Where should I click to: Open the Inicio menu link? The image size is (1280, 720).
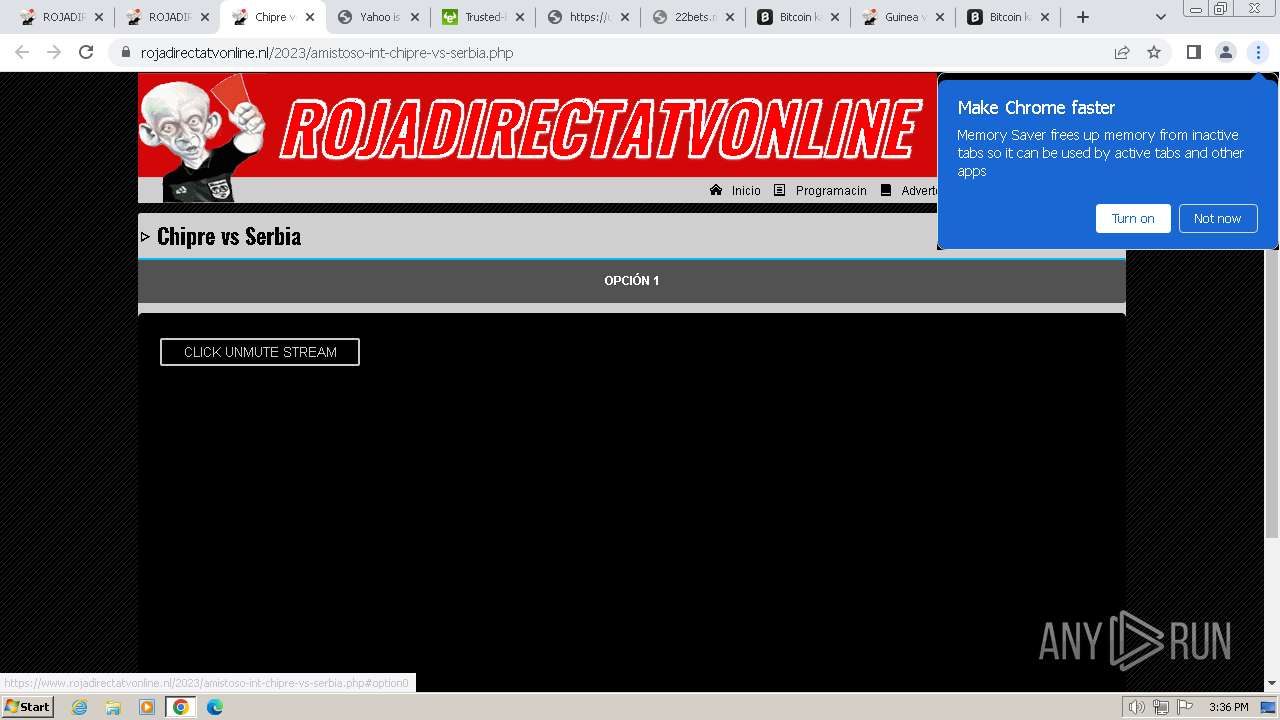pos(746,191)
